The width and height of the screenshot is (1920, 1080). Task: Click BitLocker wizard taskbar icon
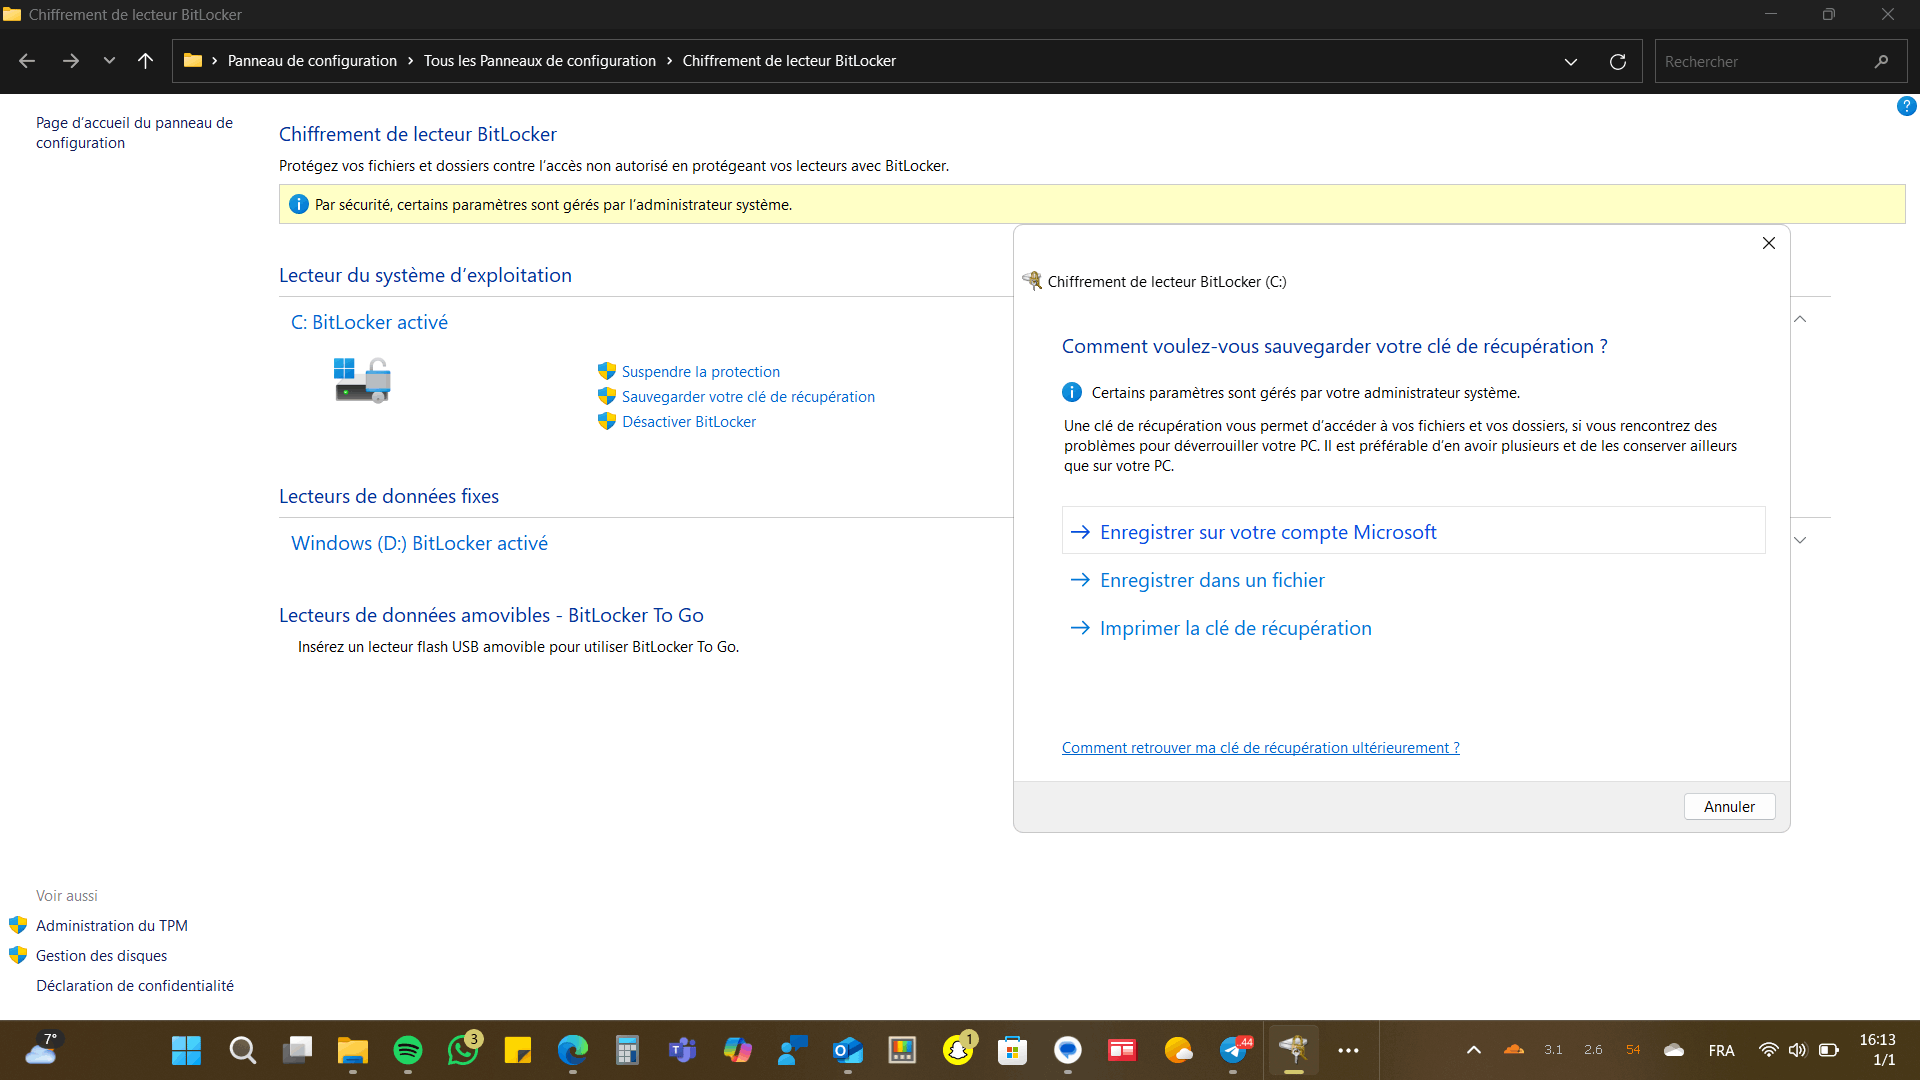1294,1050
